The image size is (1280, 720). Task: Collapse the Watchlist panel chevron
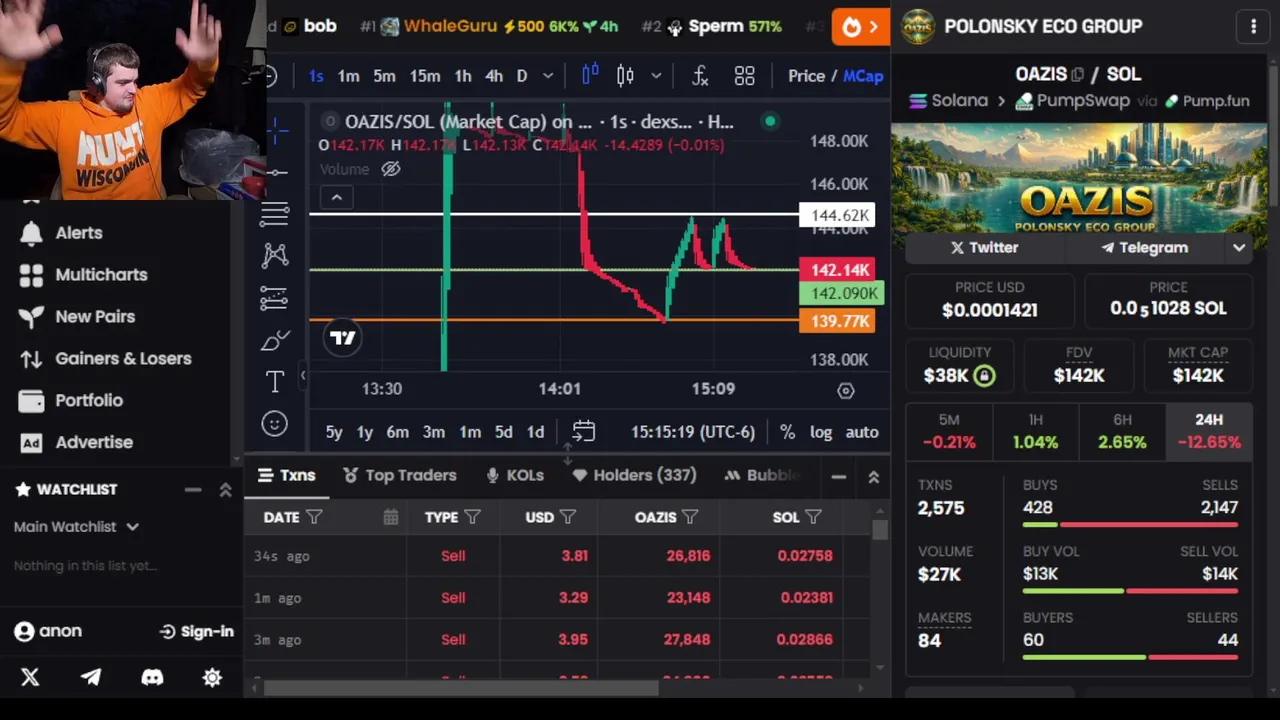(226, 490)
